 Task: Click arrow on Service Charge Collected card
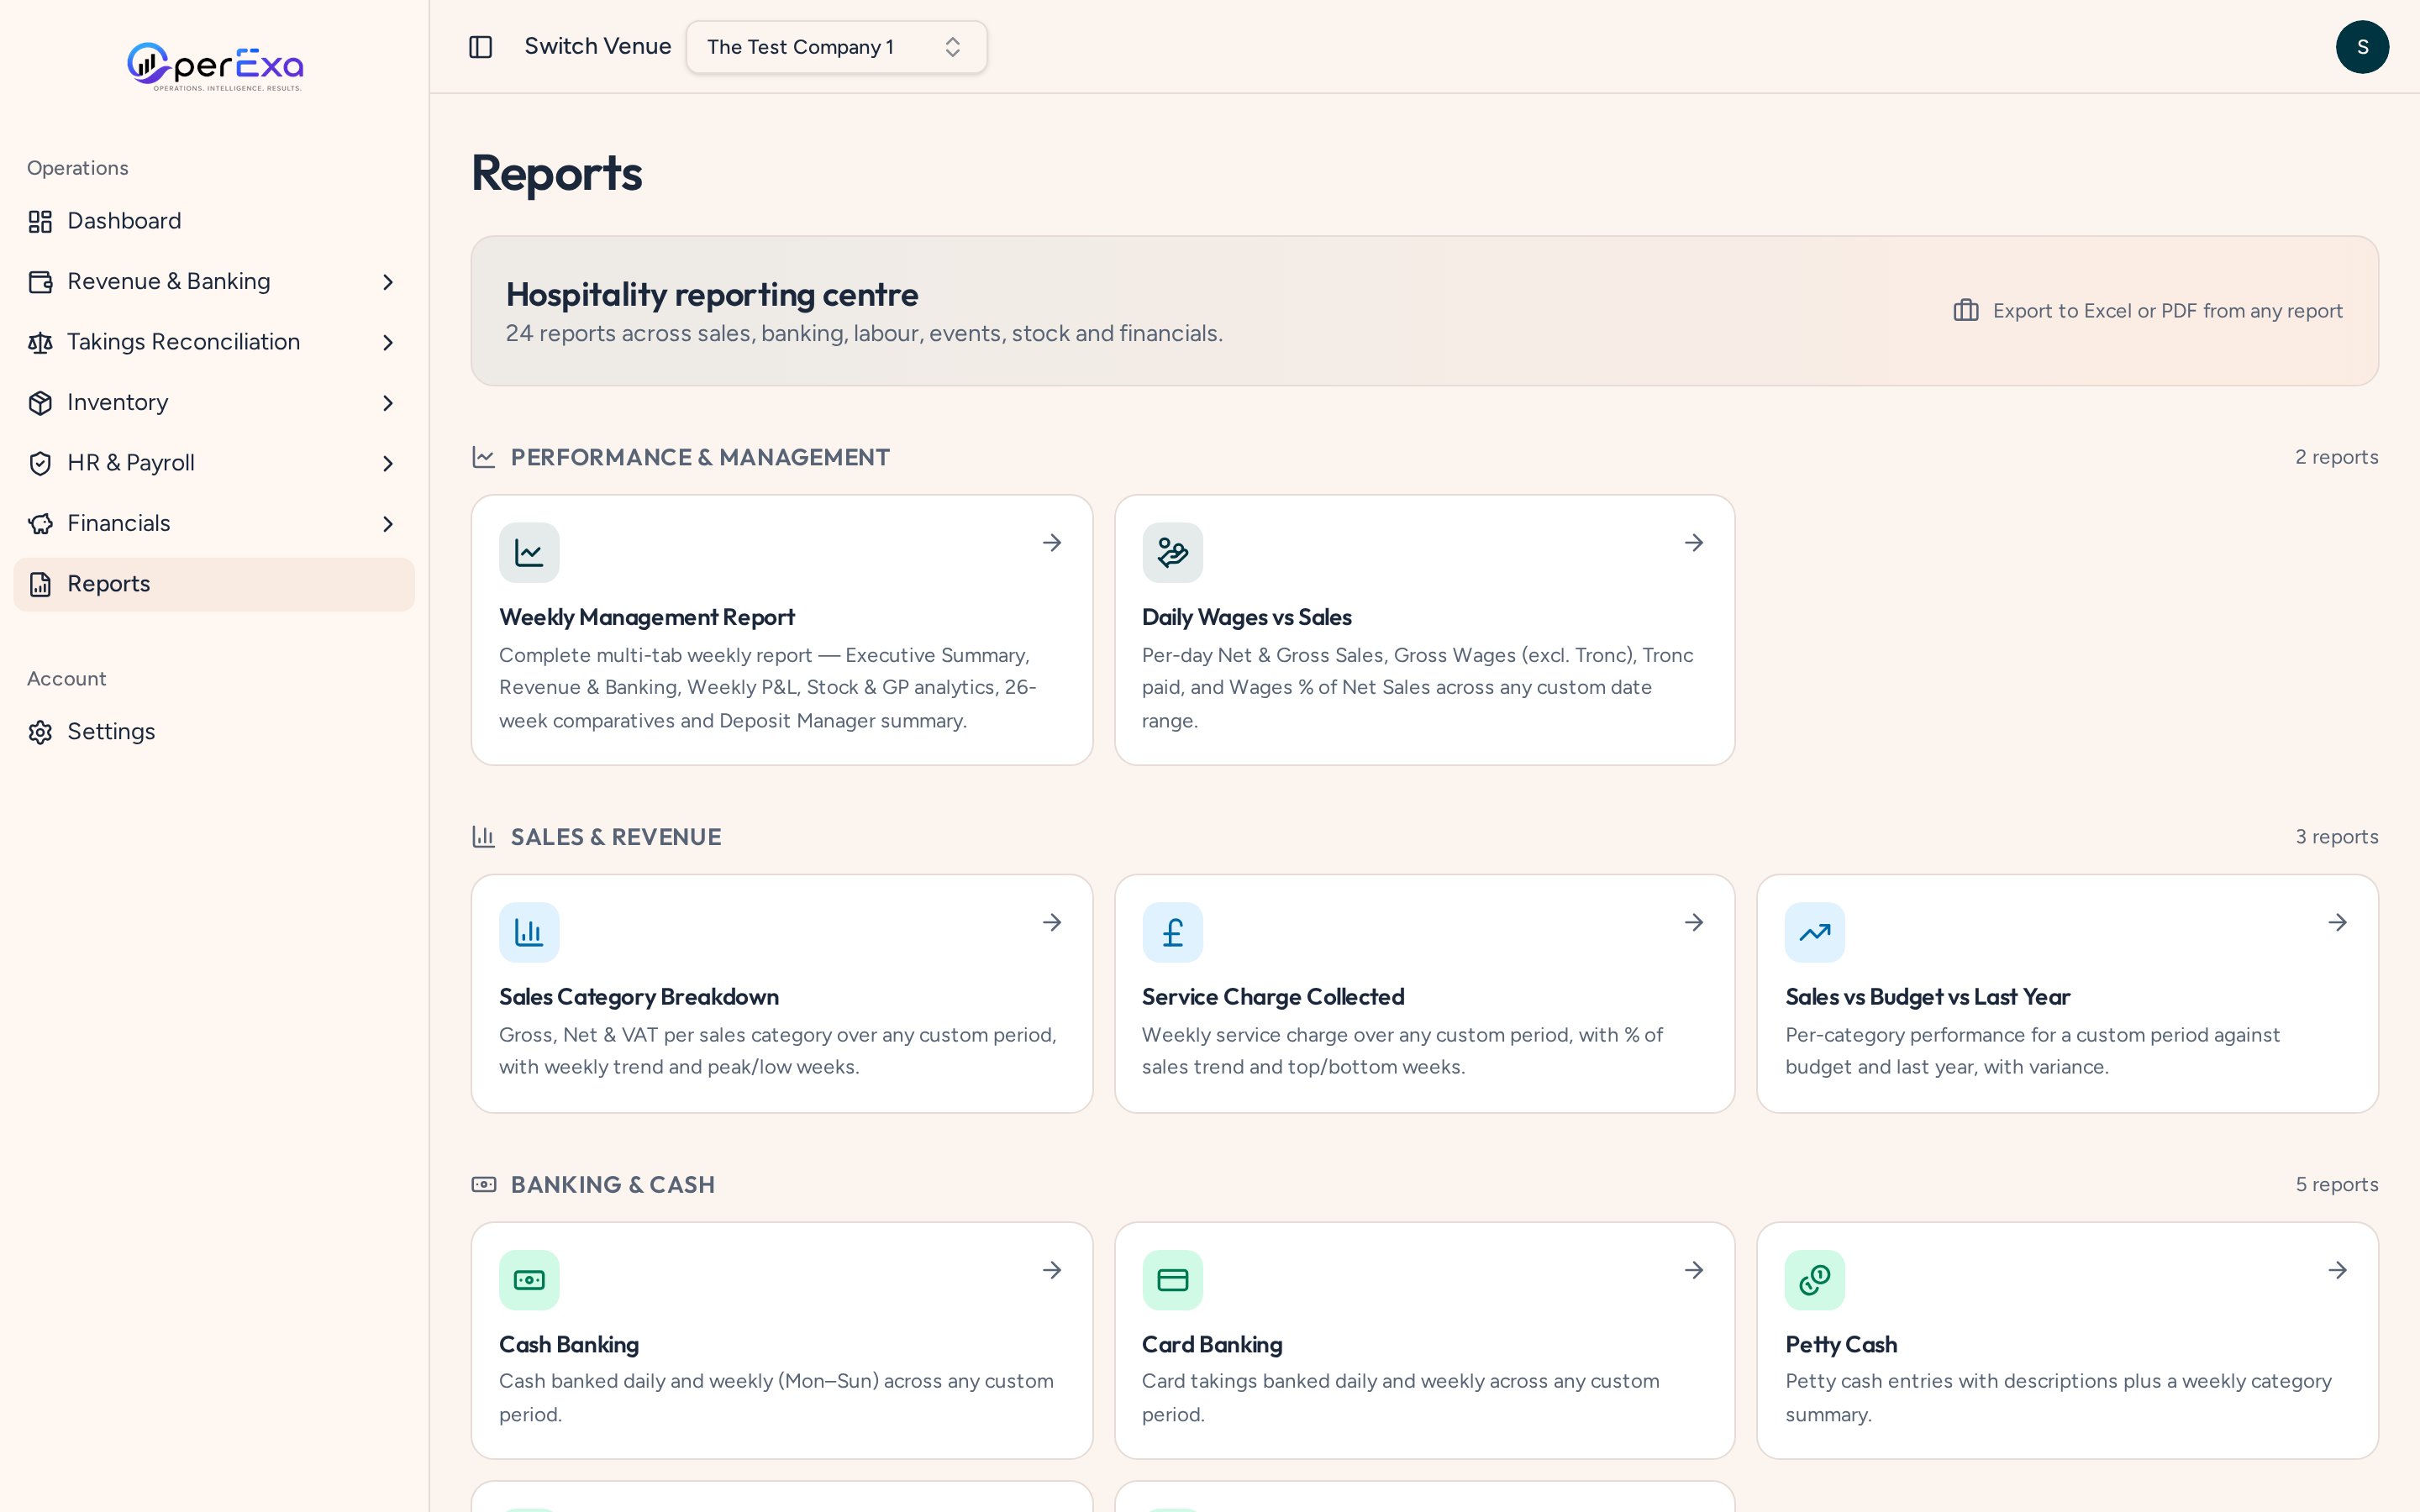pos(1693,923)
